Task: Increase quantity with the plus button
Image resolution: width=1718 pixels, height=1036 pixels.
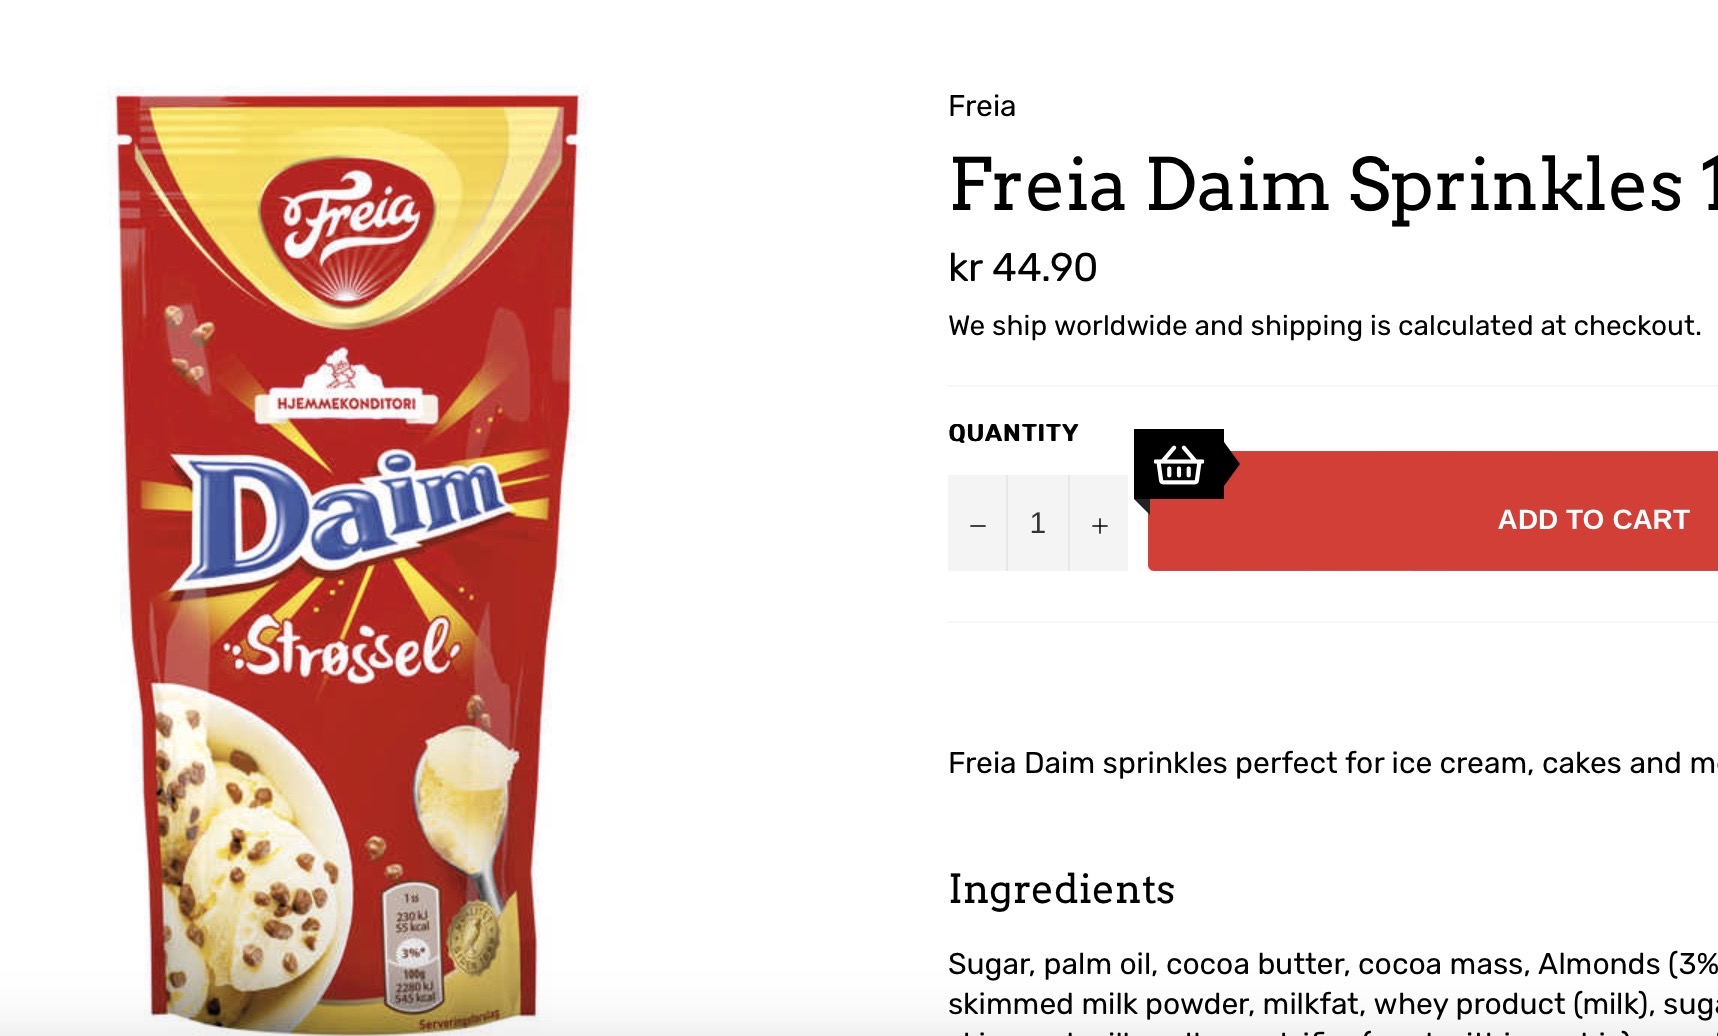Action: click(1099, 523)
